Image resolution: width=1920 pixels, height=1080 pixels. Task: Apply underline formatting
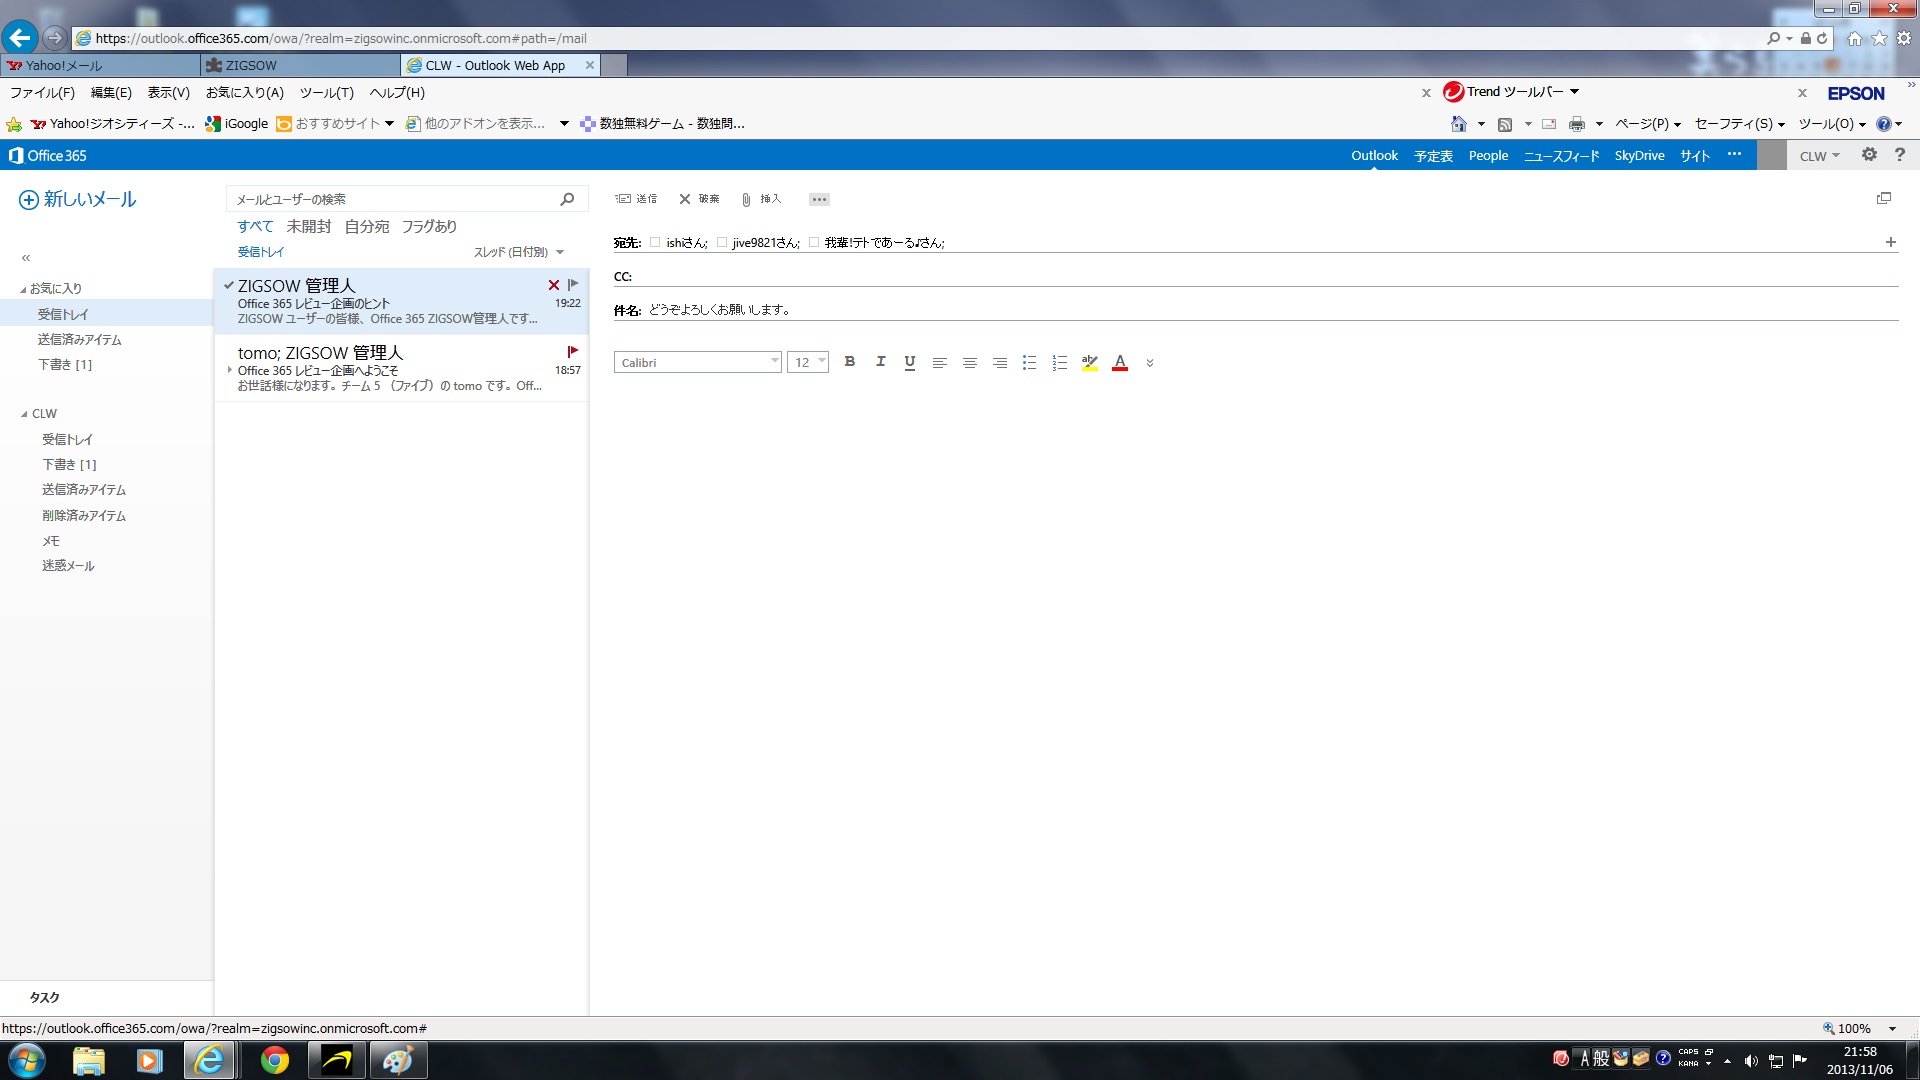(909, 362)
